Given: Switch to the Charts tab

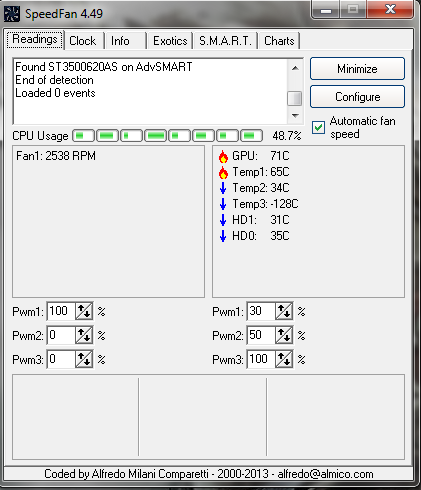Looking at the screenshot, I should (279, 41).
